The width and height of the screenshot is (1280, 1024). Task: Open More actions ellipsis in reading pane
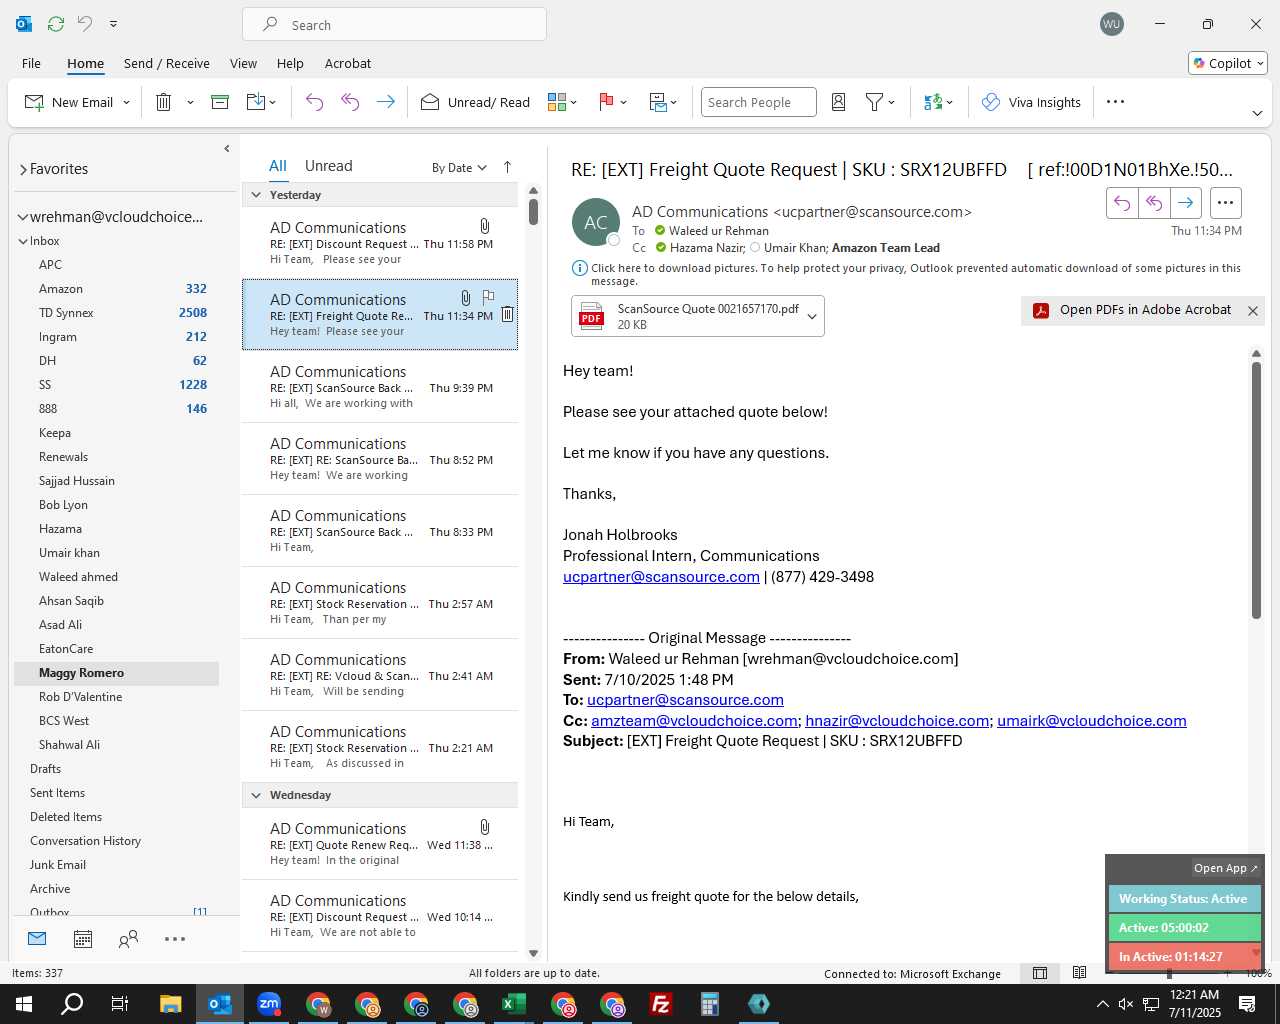coord(1225,203)
